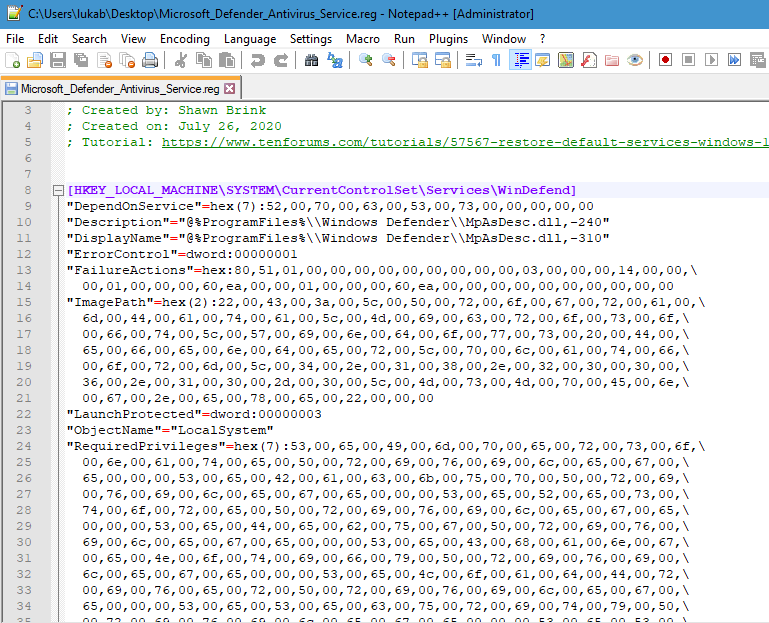
Task: Open the Run menu
Action: tap(405, 39)
